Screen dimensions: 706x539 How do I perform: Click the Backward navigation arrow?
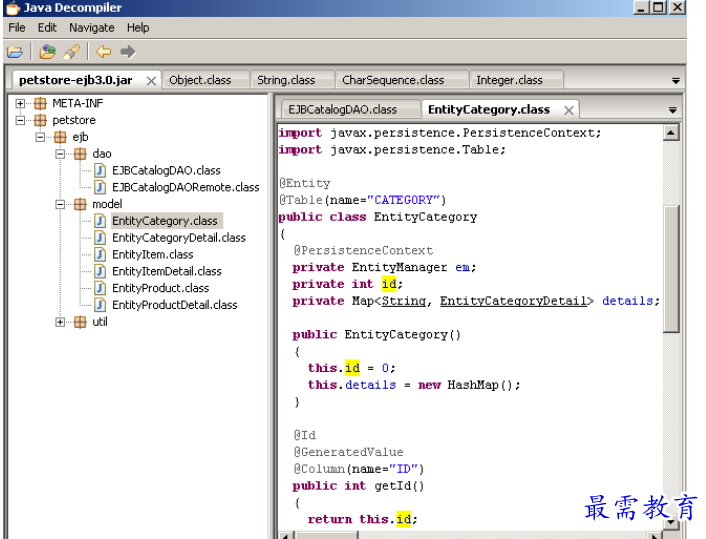pos(104,52)
